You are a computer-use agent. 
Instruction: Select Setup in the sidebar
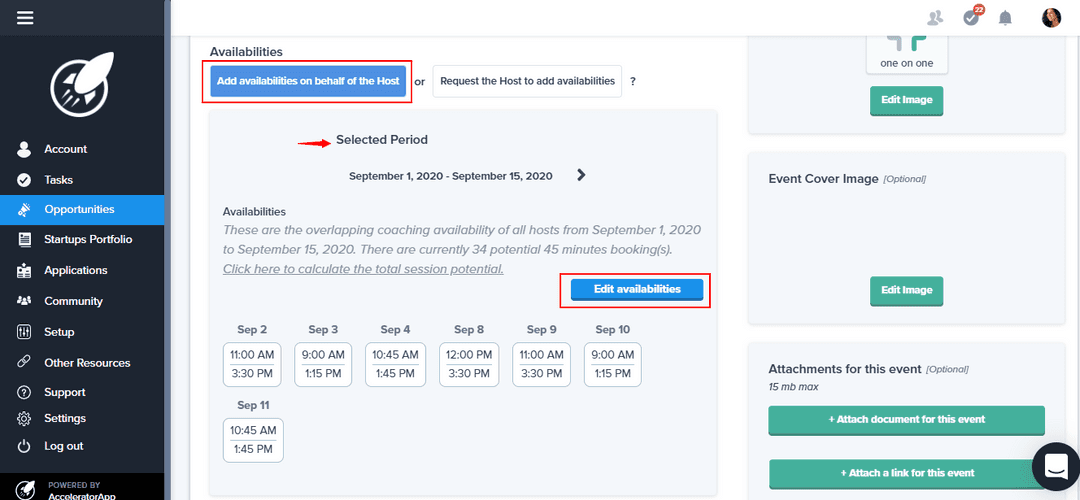[x=59, y=331]
